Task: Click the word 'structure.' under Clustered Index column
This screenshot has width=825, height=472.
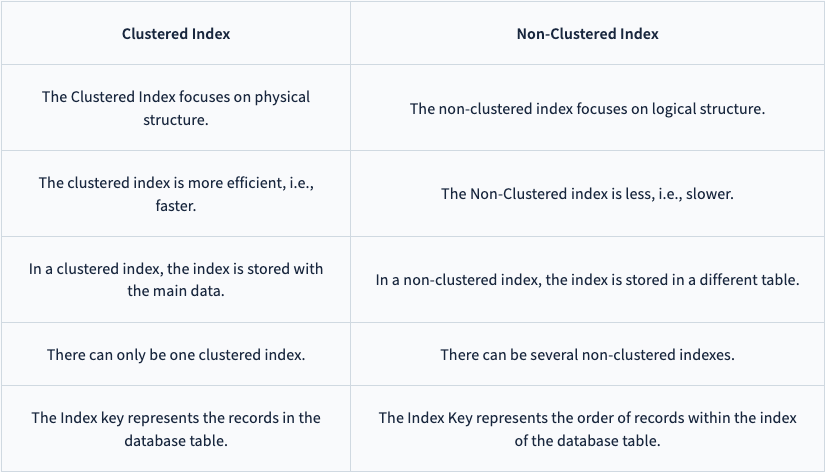Action: click(x=176, y=119)
